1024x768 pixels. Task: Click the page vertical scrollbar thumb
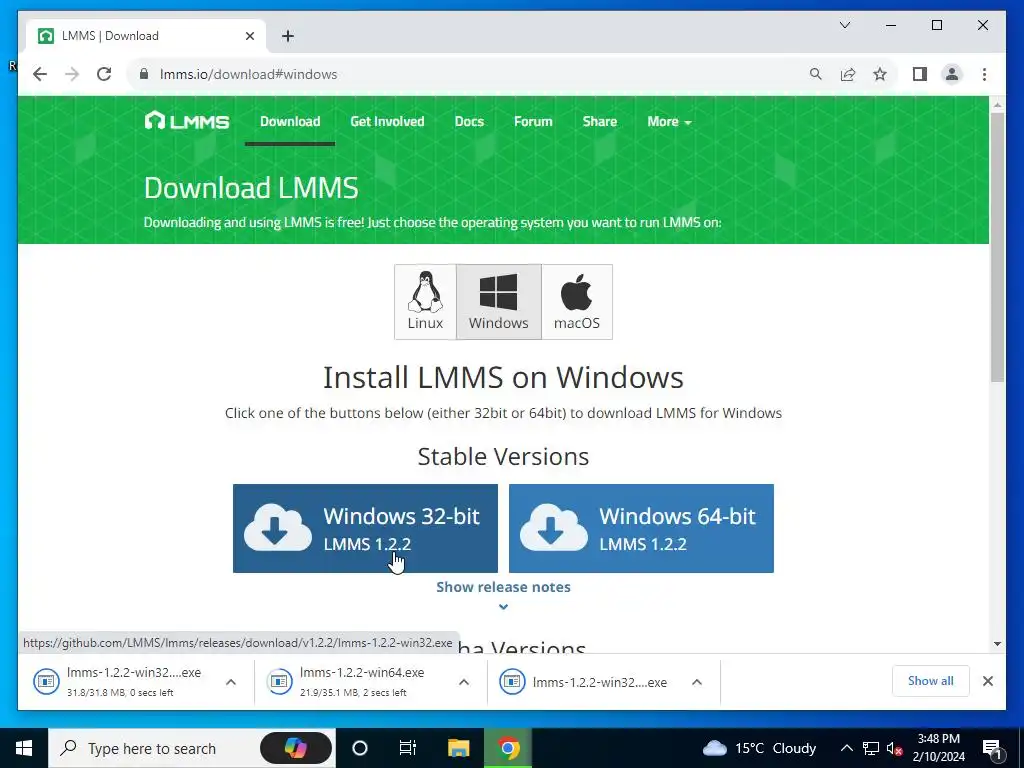click(x=997, y=247)
